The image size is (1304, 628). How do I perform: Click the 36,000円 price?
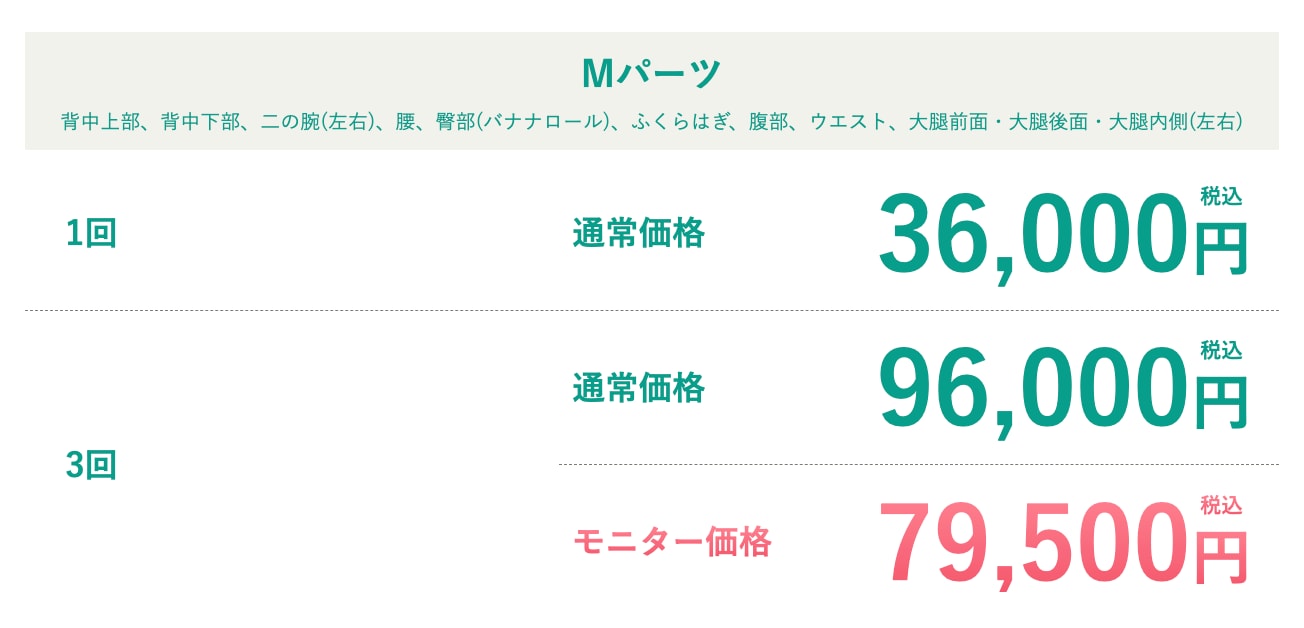[x=1060, y=236]
